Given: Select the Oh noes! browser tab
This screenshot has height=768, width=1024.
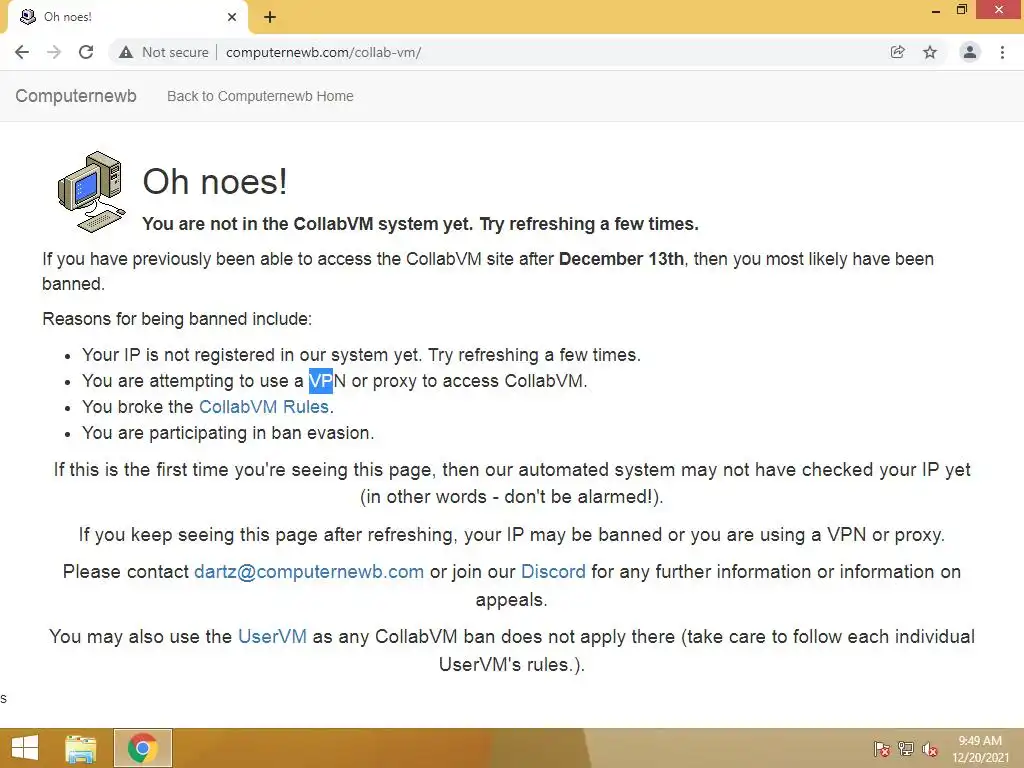Looking at the screenshot, I should click(127, 17).
